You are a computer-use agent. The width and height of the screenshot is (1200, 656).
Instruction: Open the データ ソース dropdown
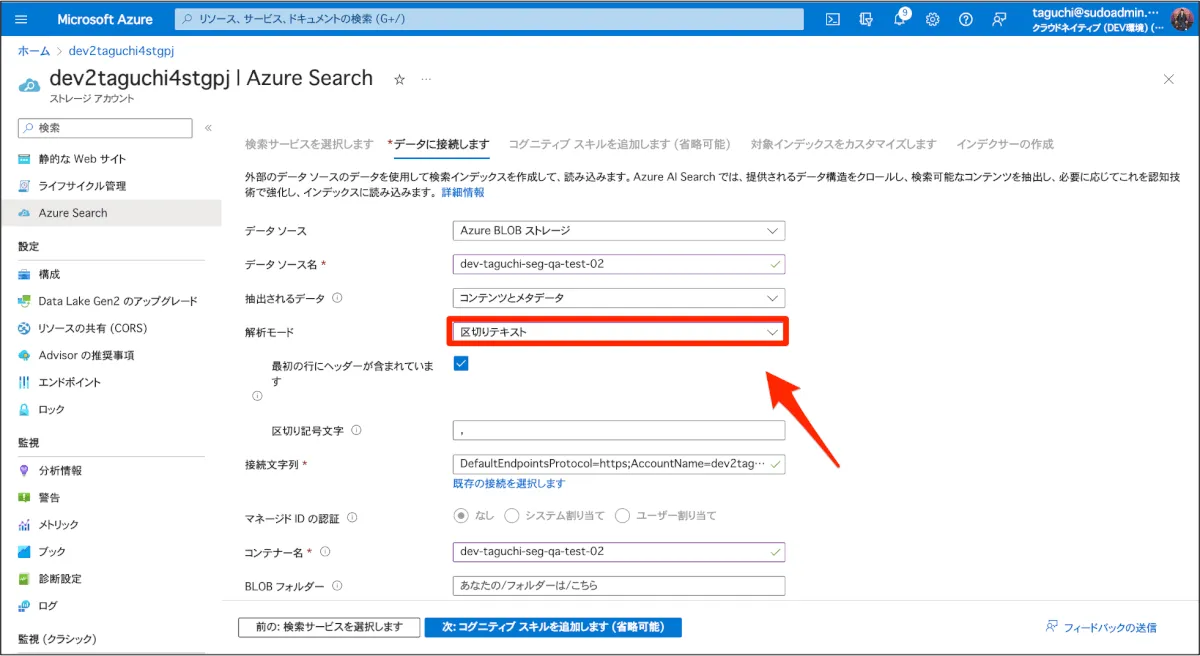619,231
